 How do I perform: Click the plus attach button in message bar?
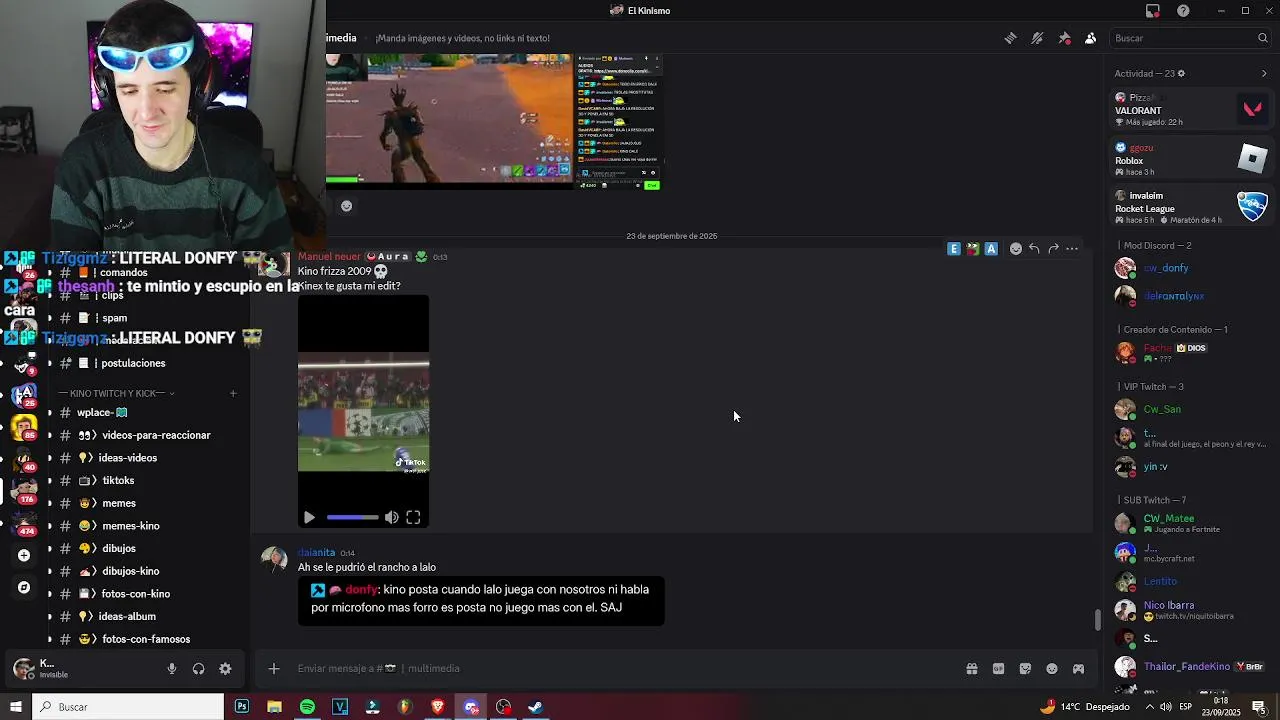click(274, 668)
